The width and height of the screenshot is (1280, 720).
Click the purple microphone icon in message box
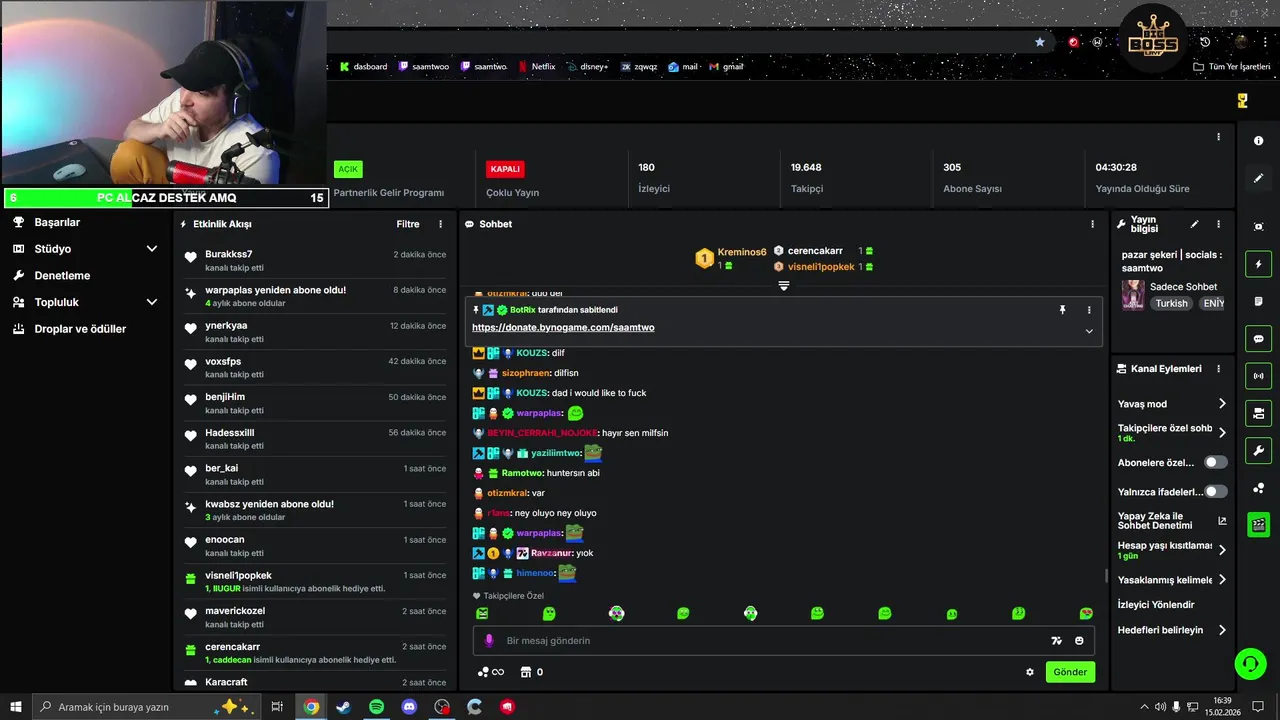(489, 641)
